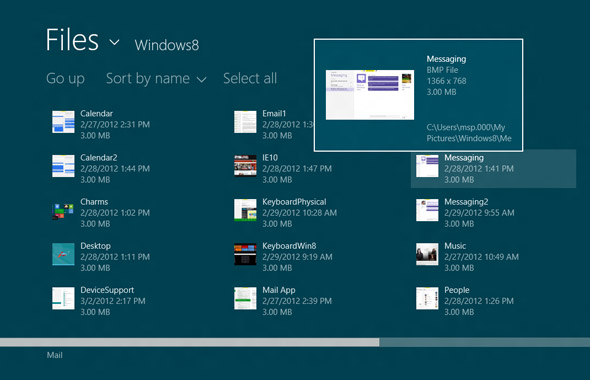Select the People file thumbnail icon
This screenshot has height=380, width=590.
coord(427,298)
